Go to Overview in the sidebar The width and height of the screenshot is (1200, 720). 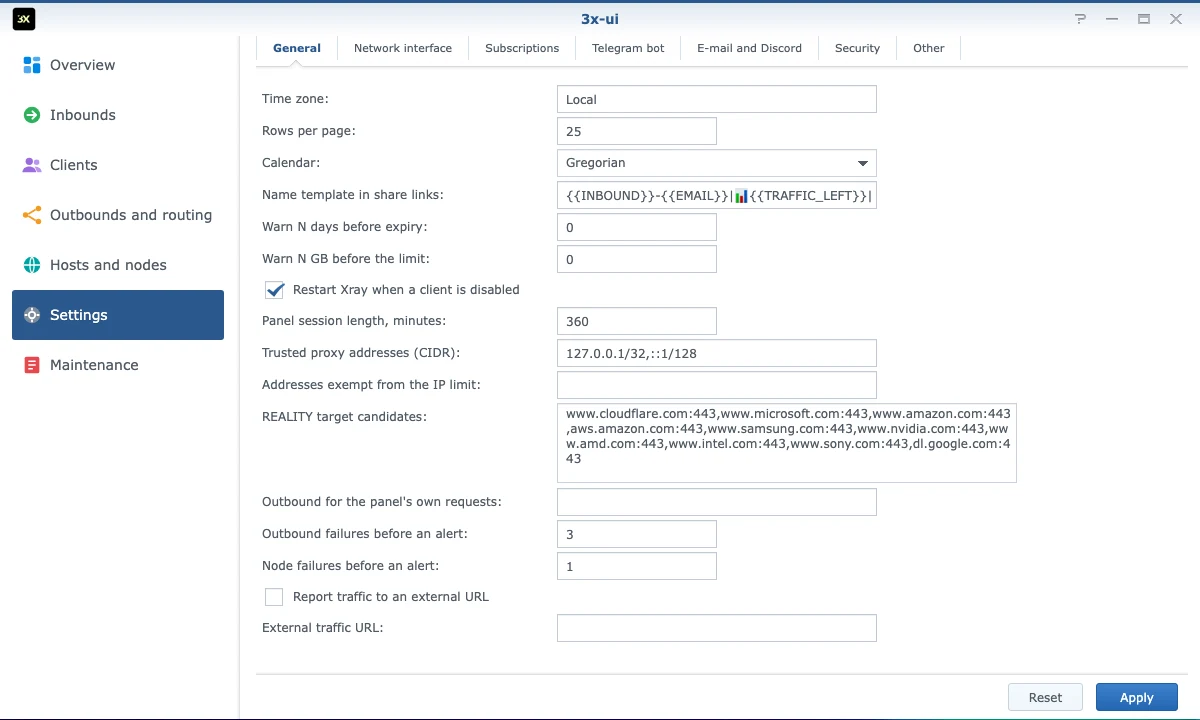pyautogui.click(x=118, y=65)
